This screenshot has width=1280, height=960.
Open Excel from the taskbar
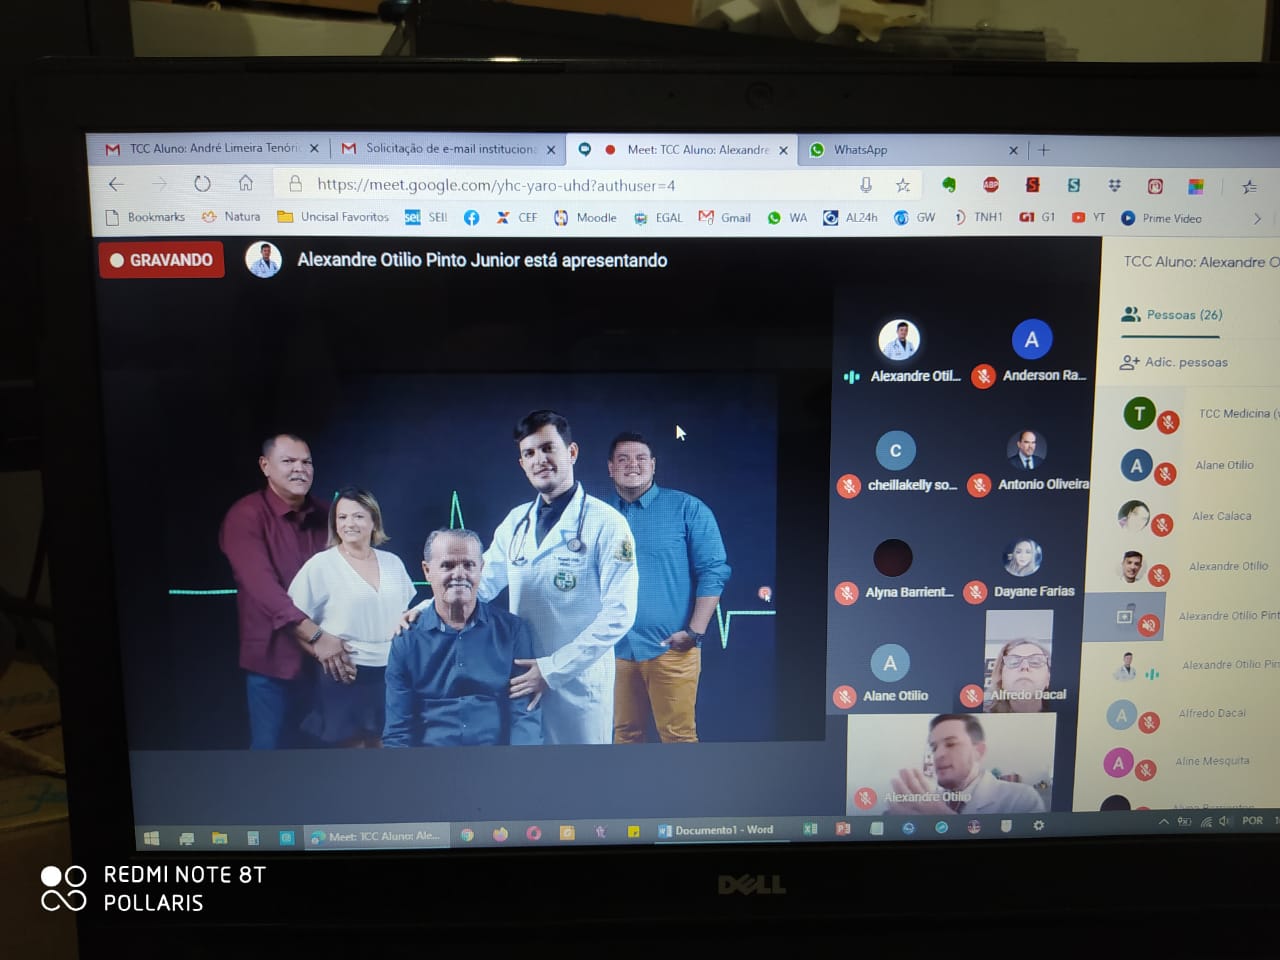tap(811, 828)
